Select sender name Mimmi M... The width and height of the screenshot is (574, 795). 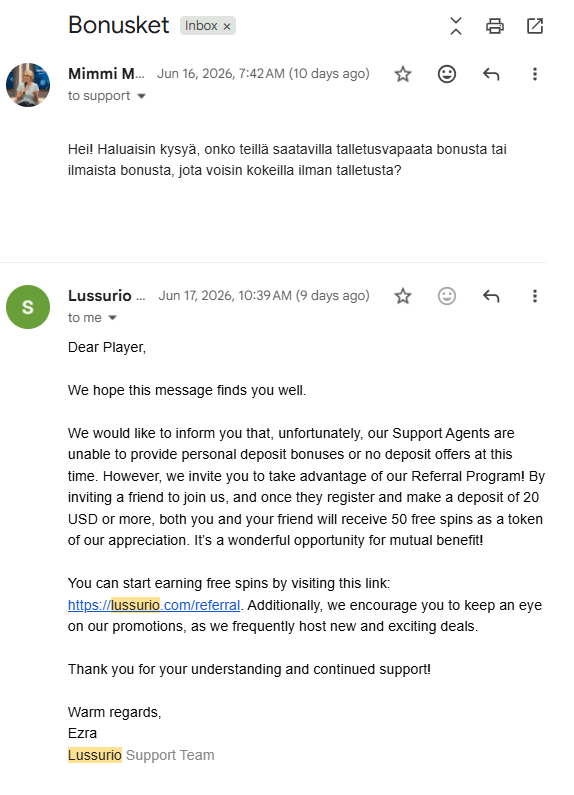(x=106, y=74)
